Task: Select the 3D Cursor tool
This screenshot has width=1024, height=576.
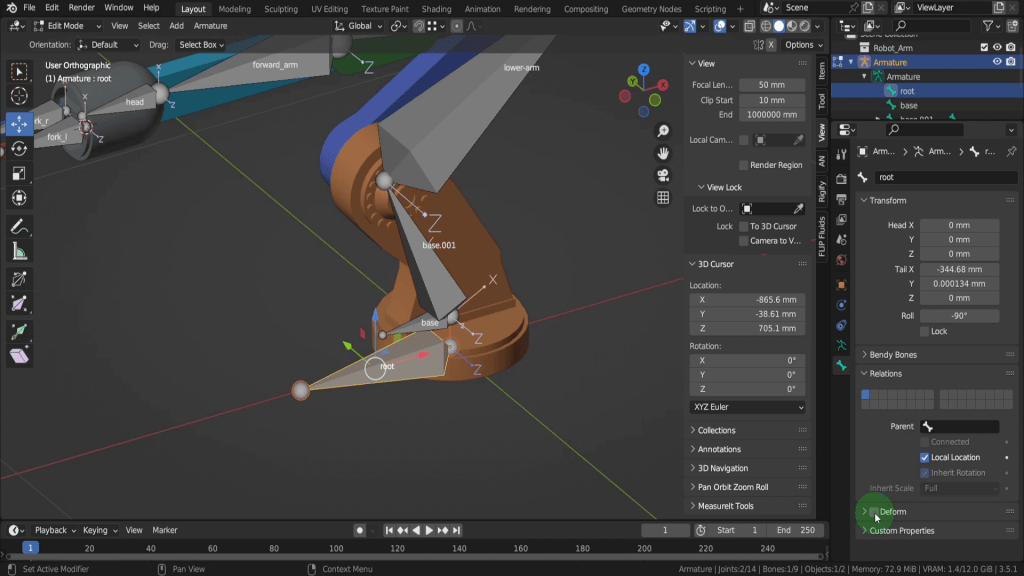Action: click(19, 97)
